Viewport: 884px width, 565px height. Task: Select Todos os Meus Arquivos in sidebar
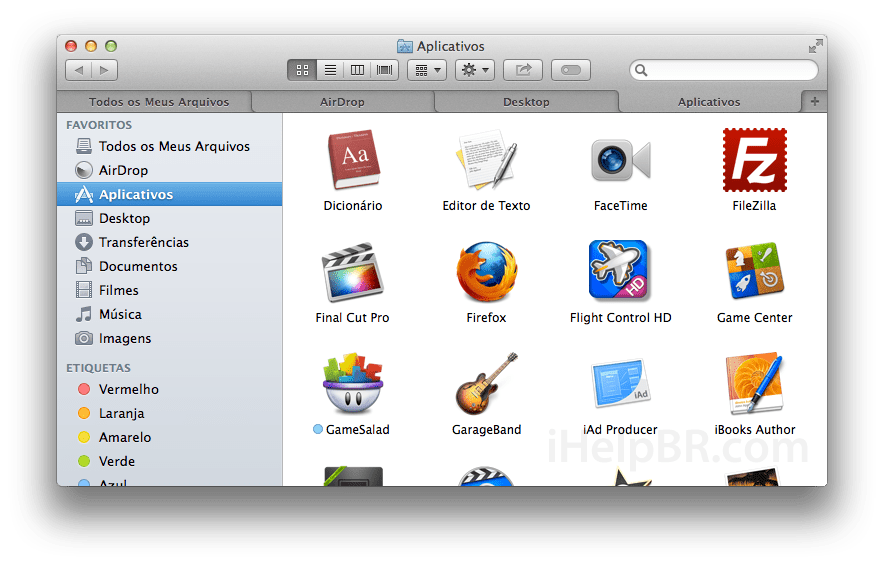click(170, 146)
